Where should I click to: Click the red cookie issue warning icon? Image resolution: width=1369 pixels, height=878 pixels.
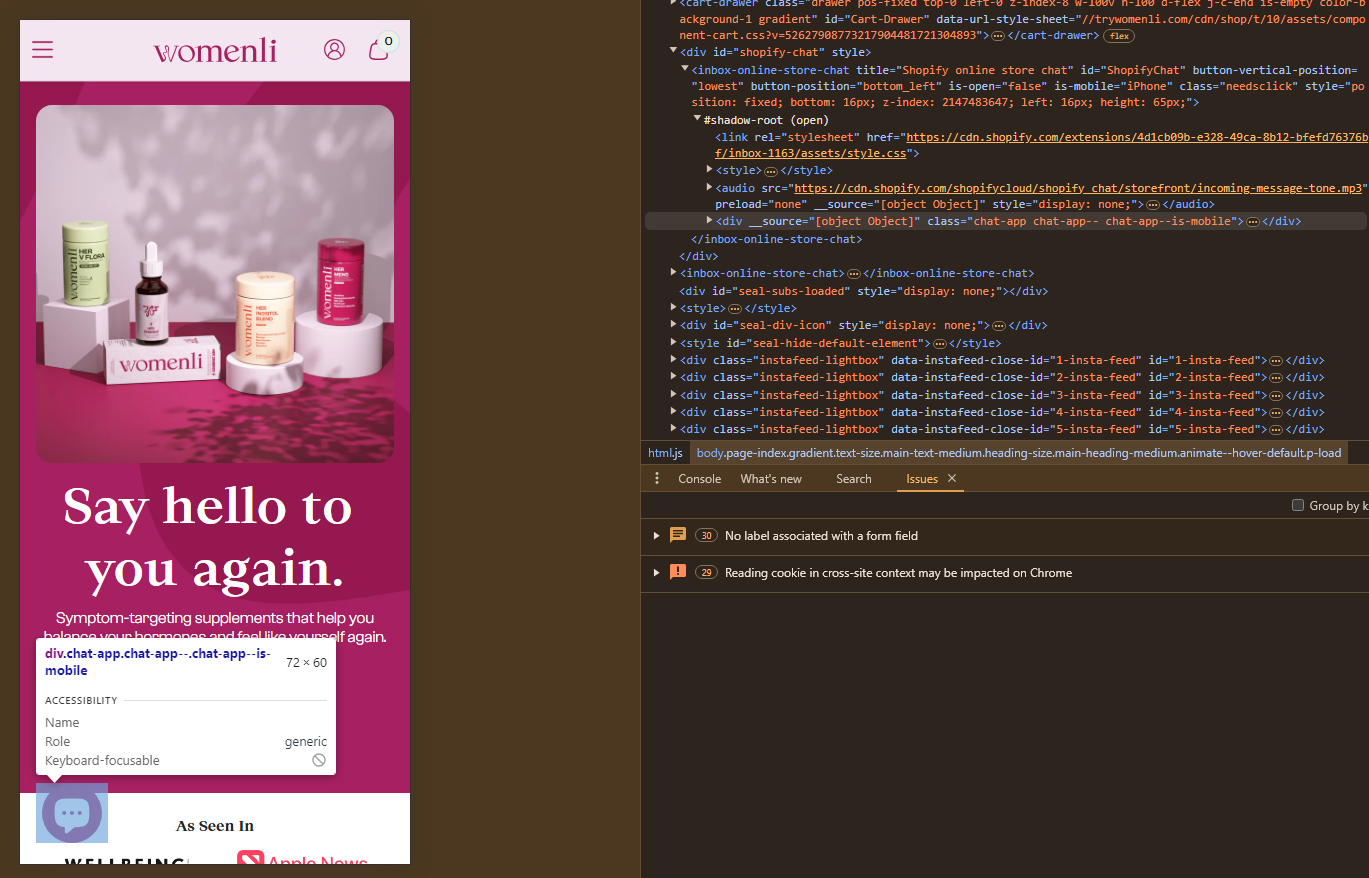click(678, 572)
